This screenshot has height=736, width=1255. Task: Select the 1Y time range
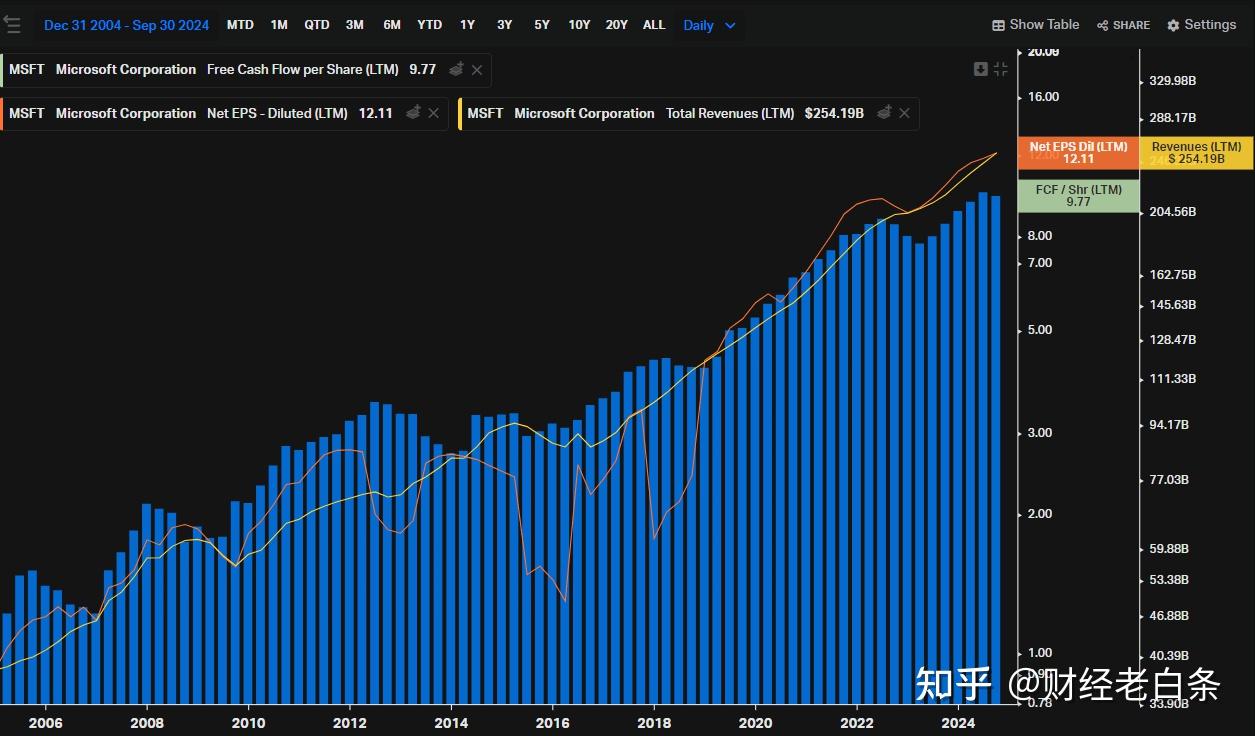[467, 25]
